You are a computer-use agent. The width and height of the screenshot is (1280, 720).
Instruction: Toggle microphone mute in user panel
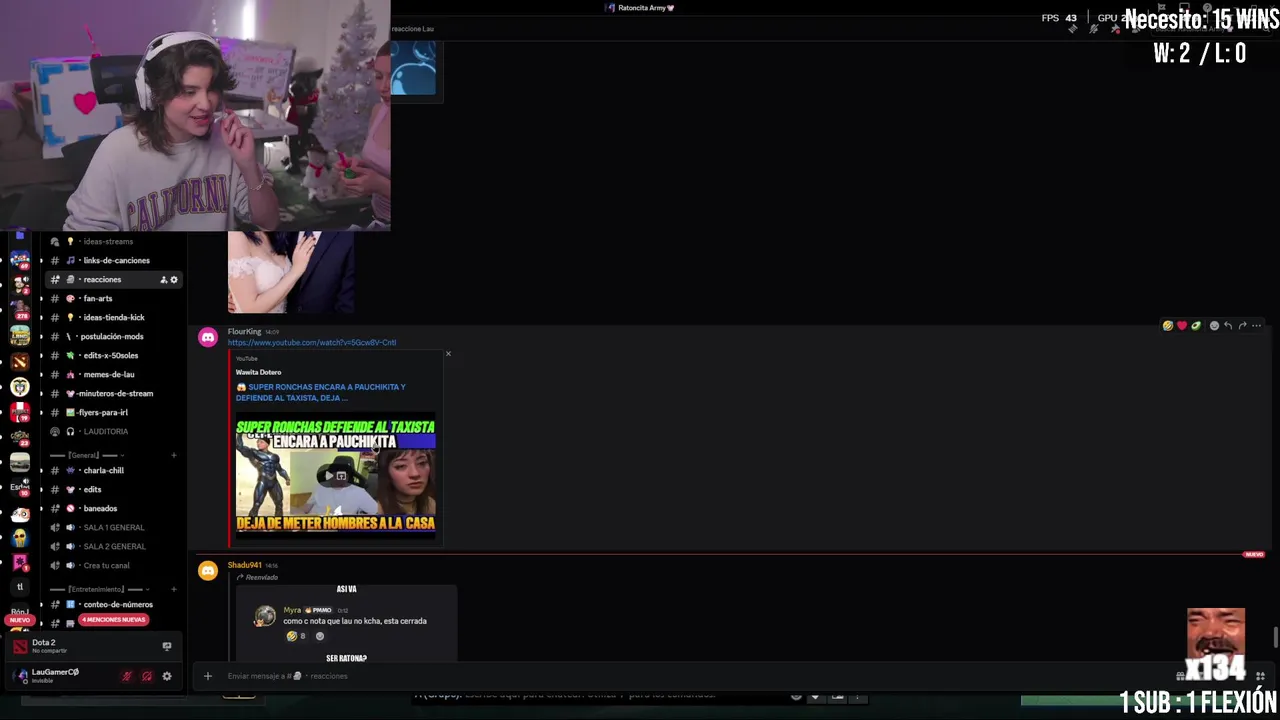[x=127, y=676]
